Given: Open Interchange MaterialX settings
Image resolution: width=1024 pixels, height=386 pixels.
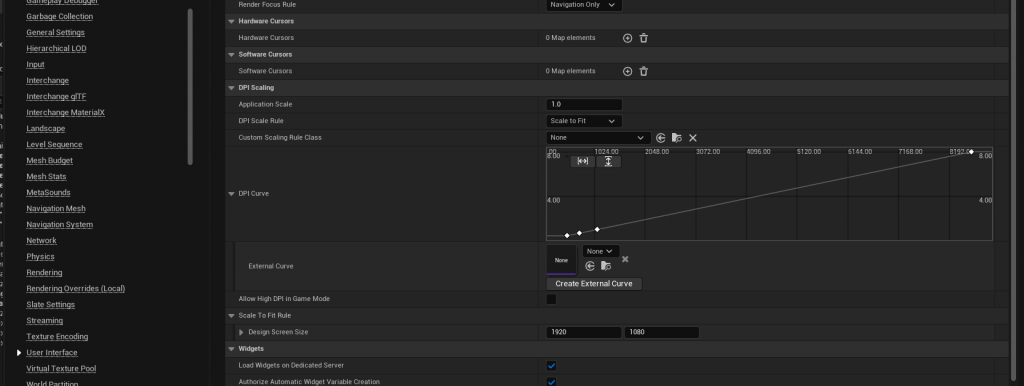Looking at the screenshot, I should pos(65,112).
